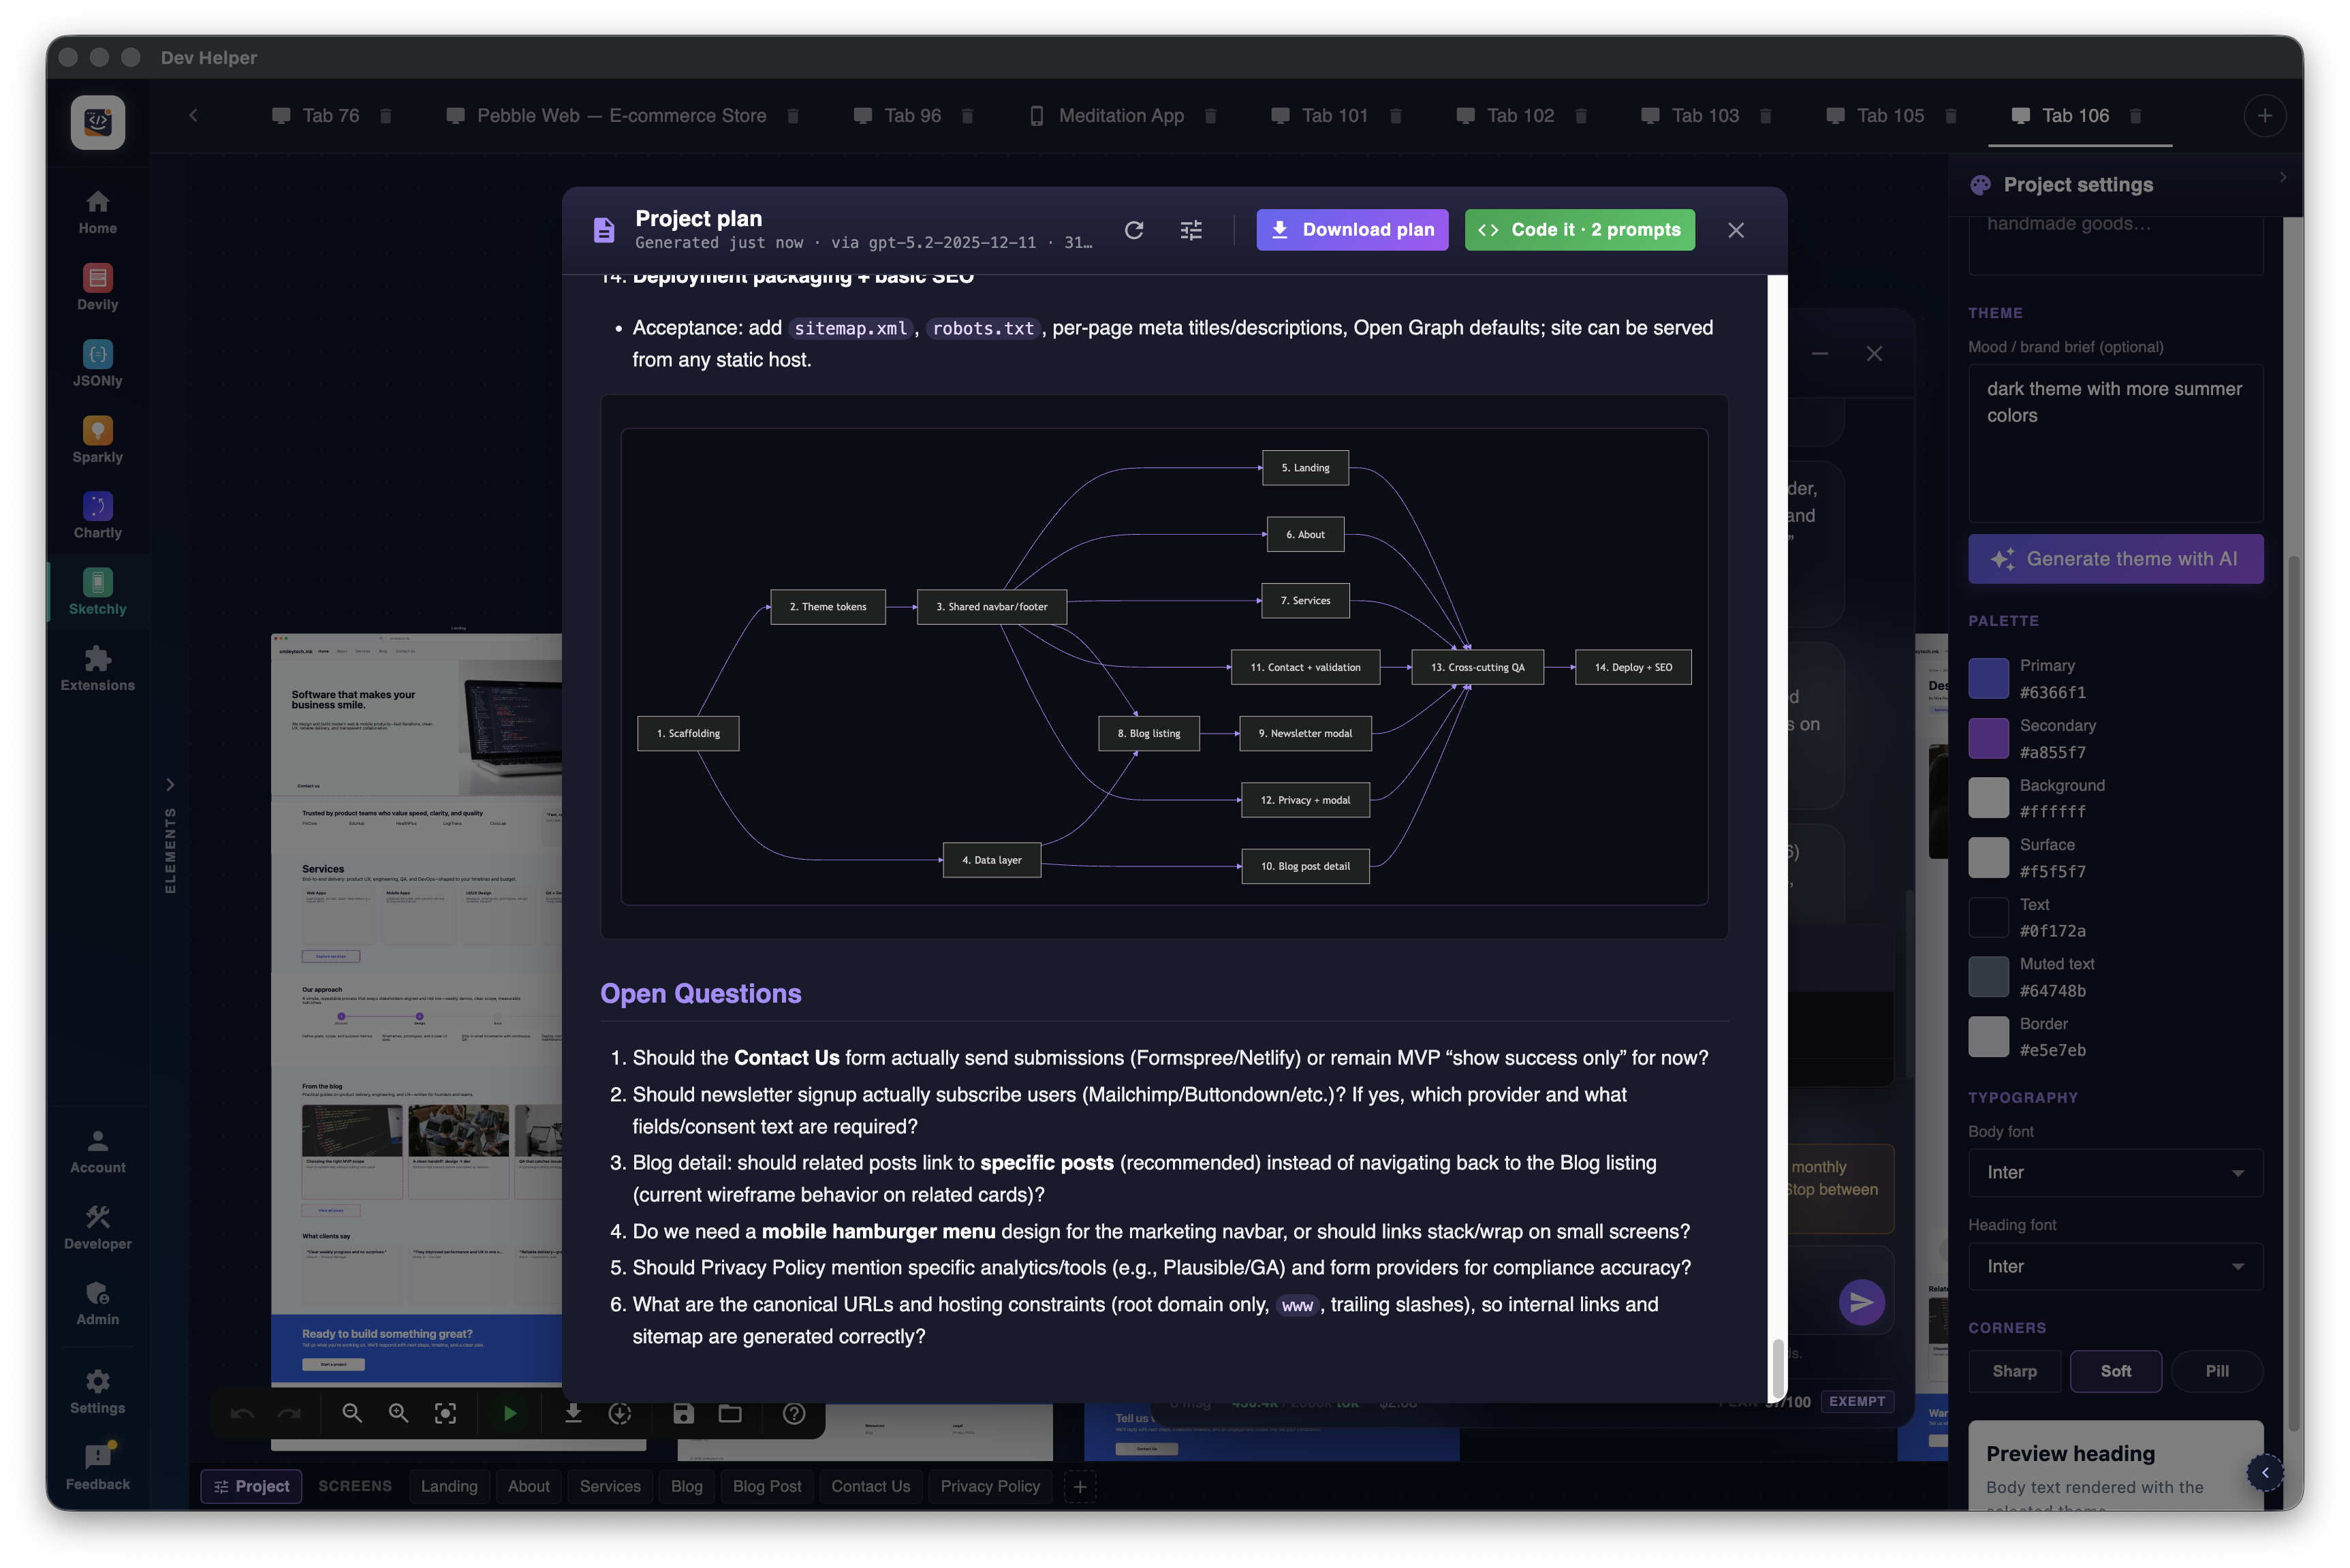Open Settings in the sidebar

[x=97, y=1391]
